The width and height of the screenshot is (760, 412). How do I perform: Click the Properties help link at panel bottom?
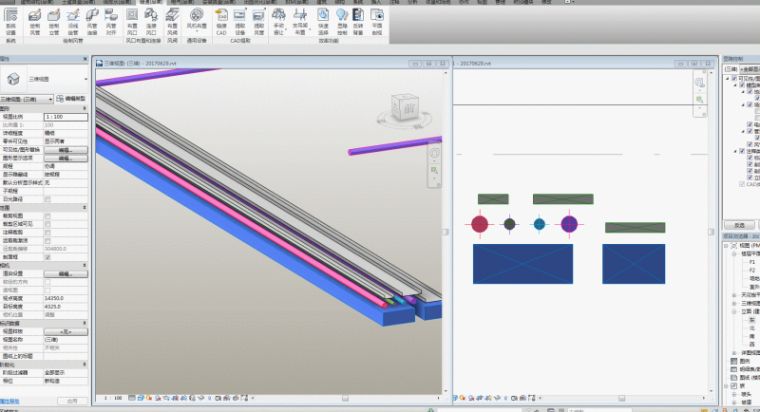[10, 401]
